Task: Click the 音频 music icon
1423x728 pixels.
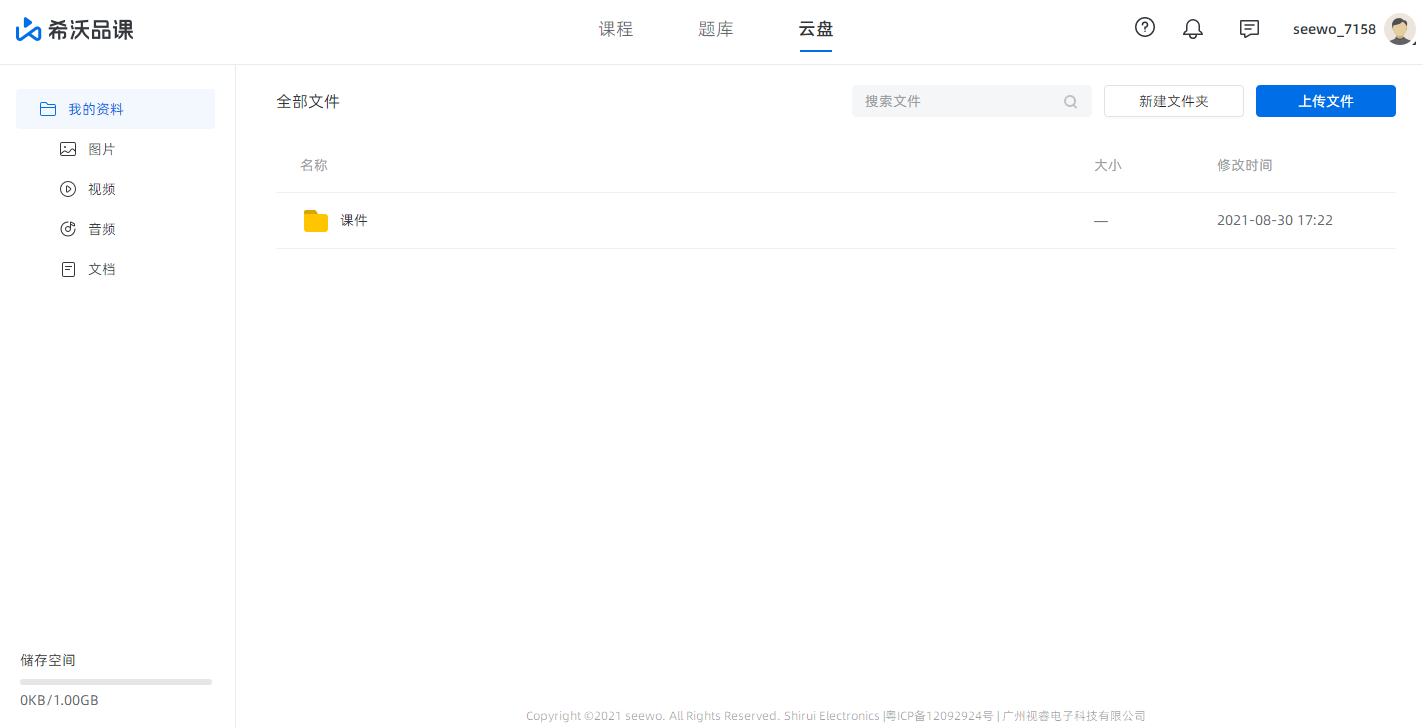Action: pyautogui.click(x=68, y=229)
